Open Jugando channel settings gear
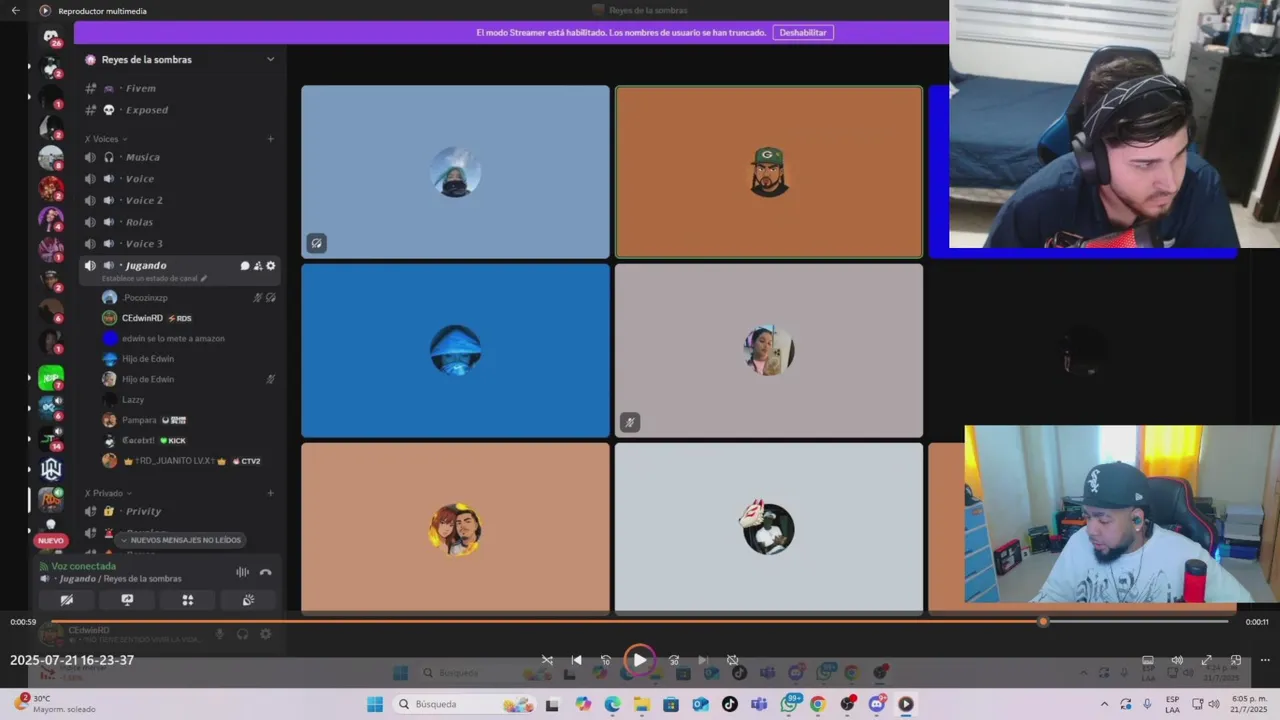The width and height of the screenshot is (1280, 720). [271, 266]
